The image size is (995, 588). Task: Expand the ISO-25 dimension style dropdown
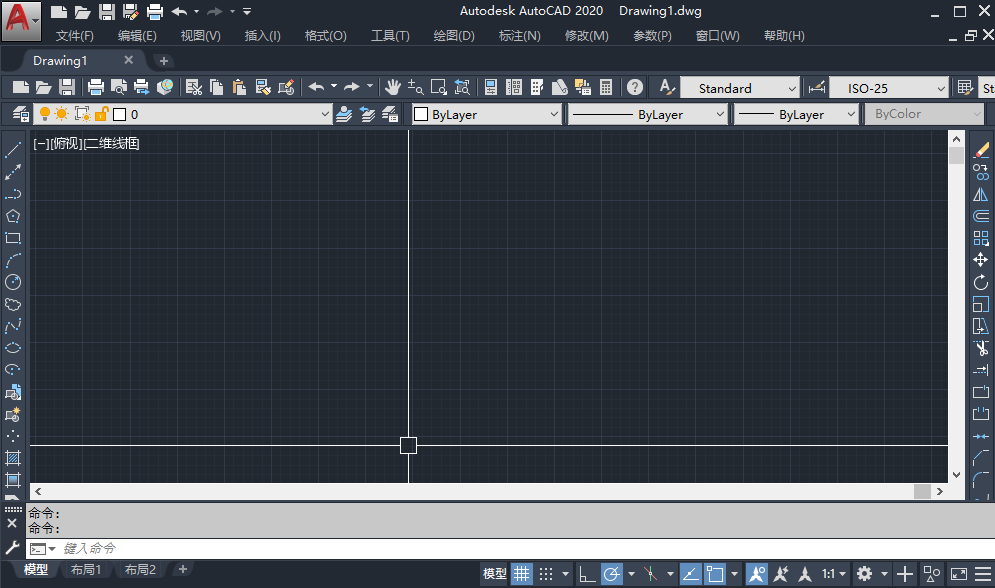click(940, 89)
